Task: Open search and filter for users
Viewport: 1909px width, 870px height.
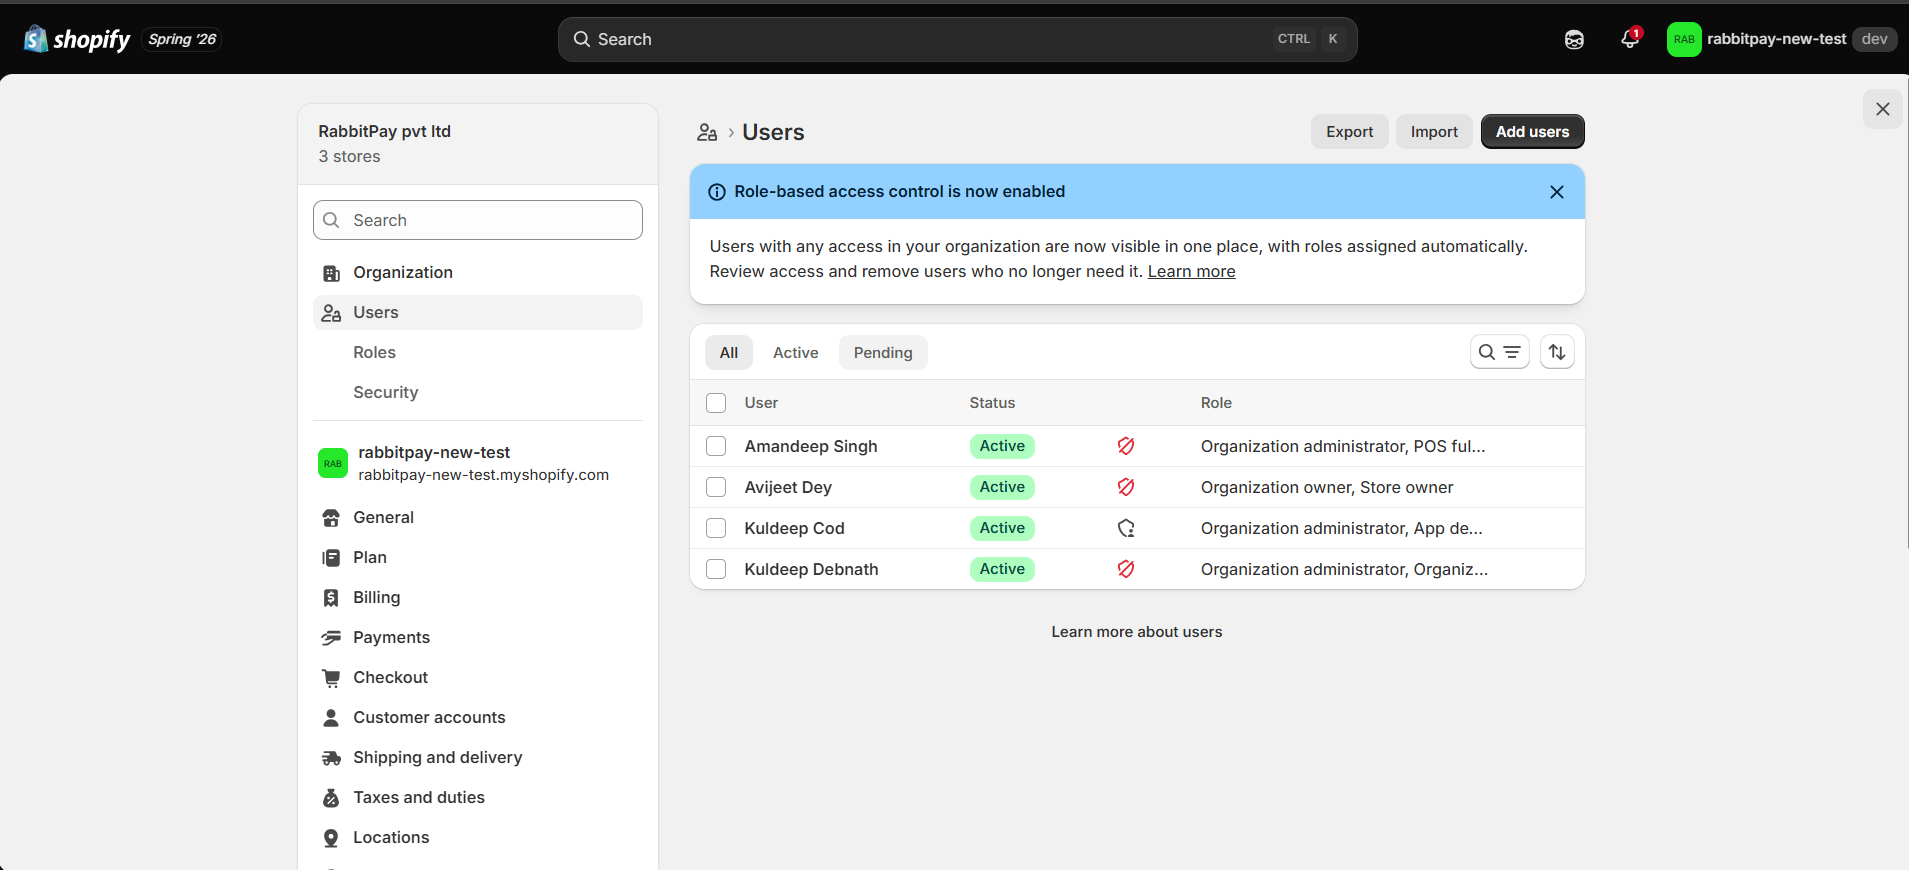Action: click(1499, 352)
